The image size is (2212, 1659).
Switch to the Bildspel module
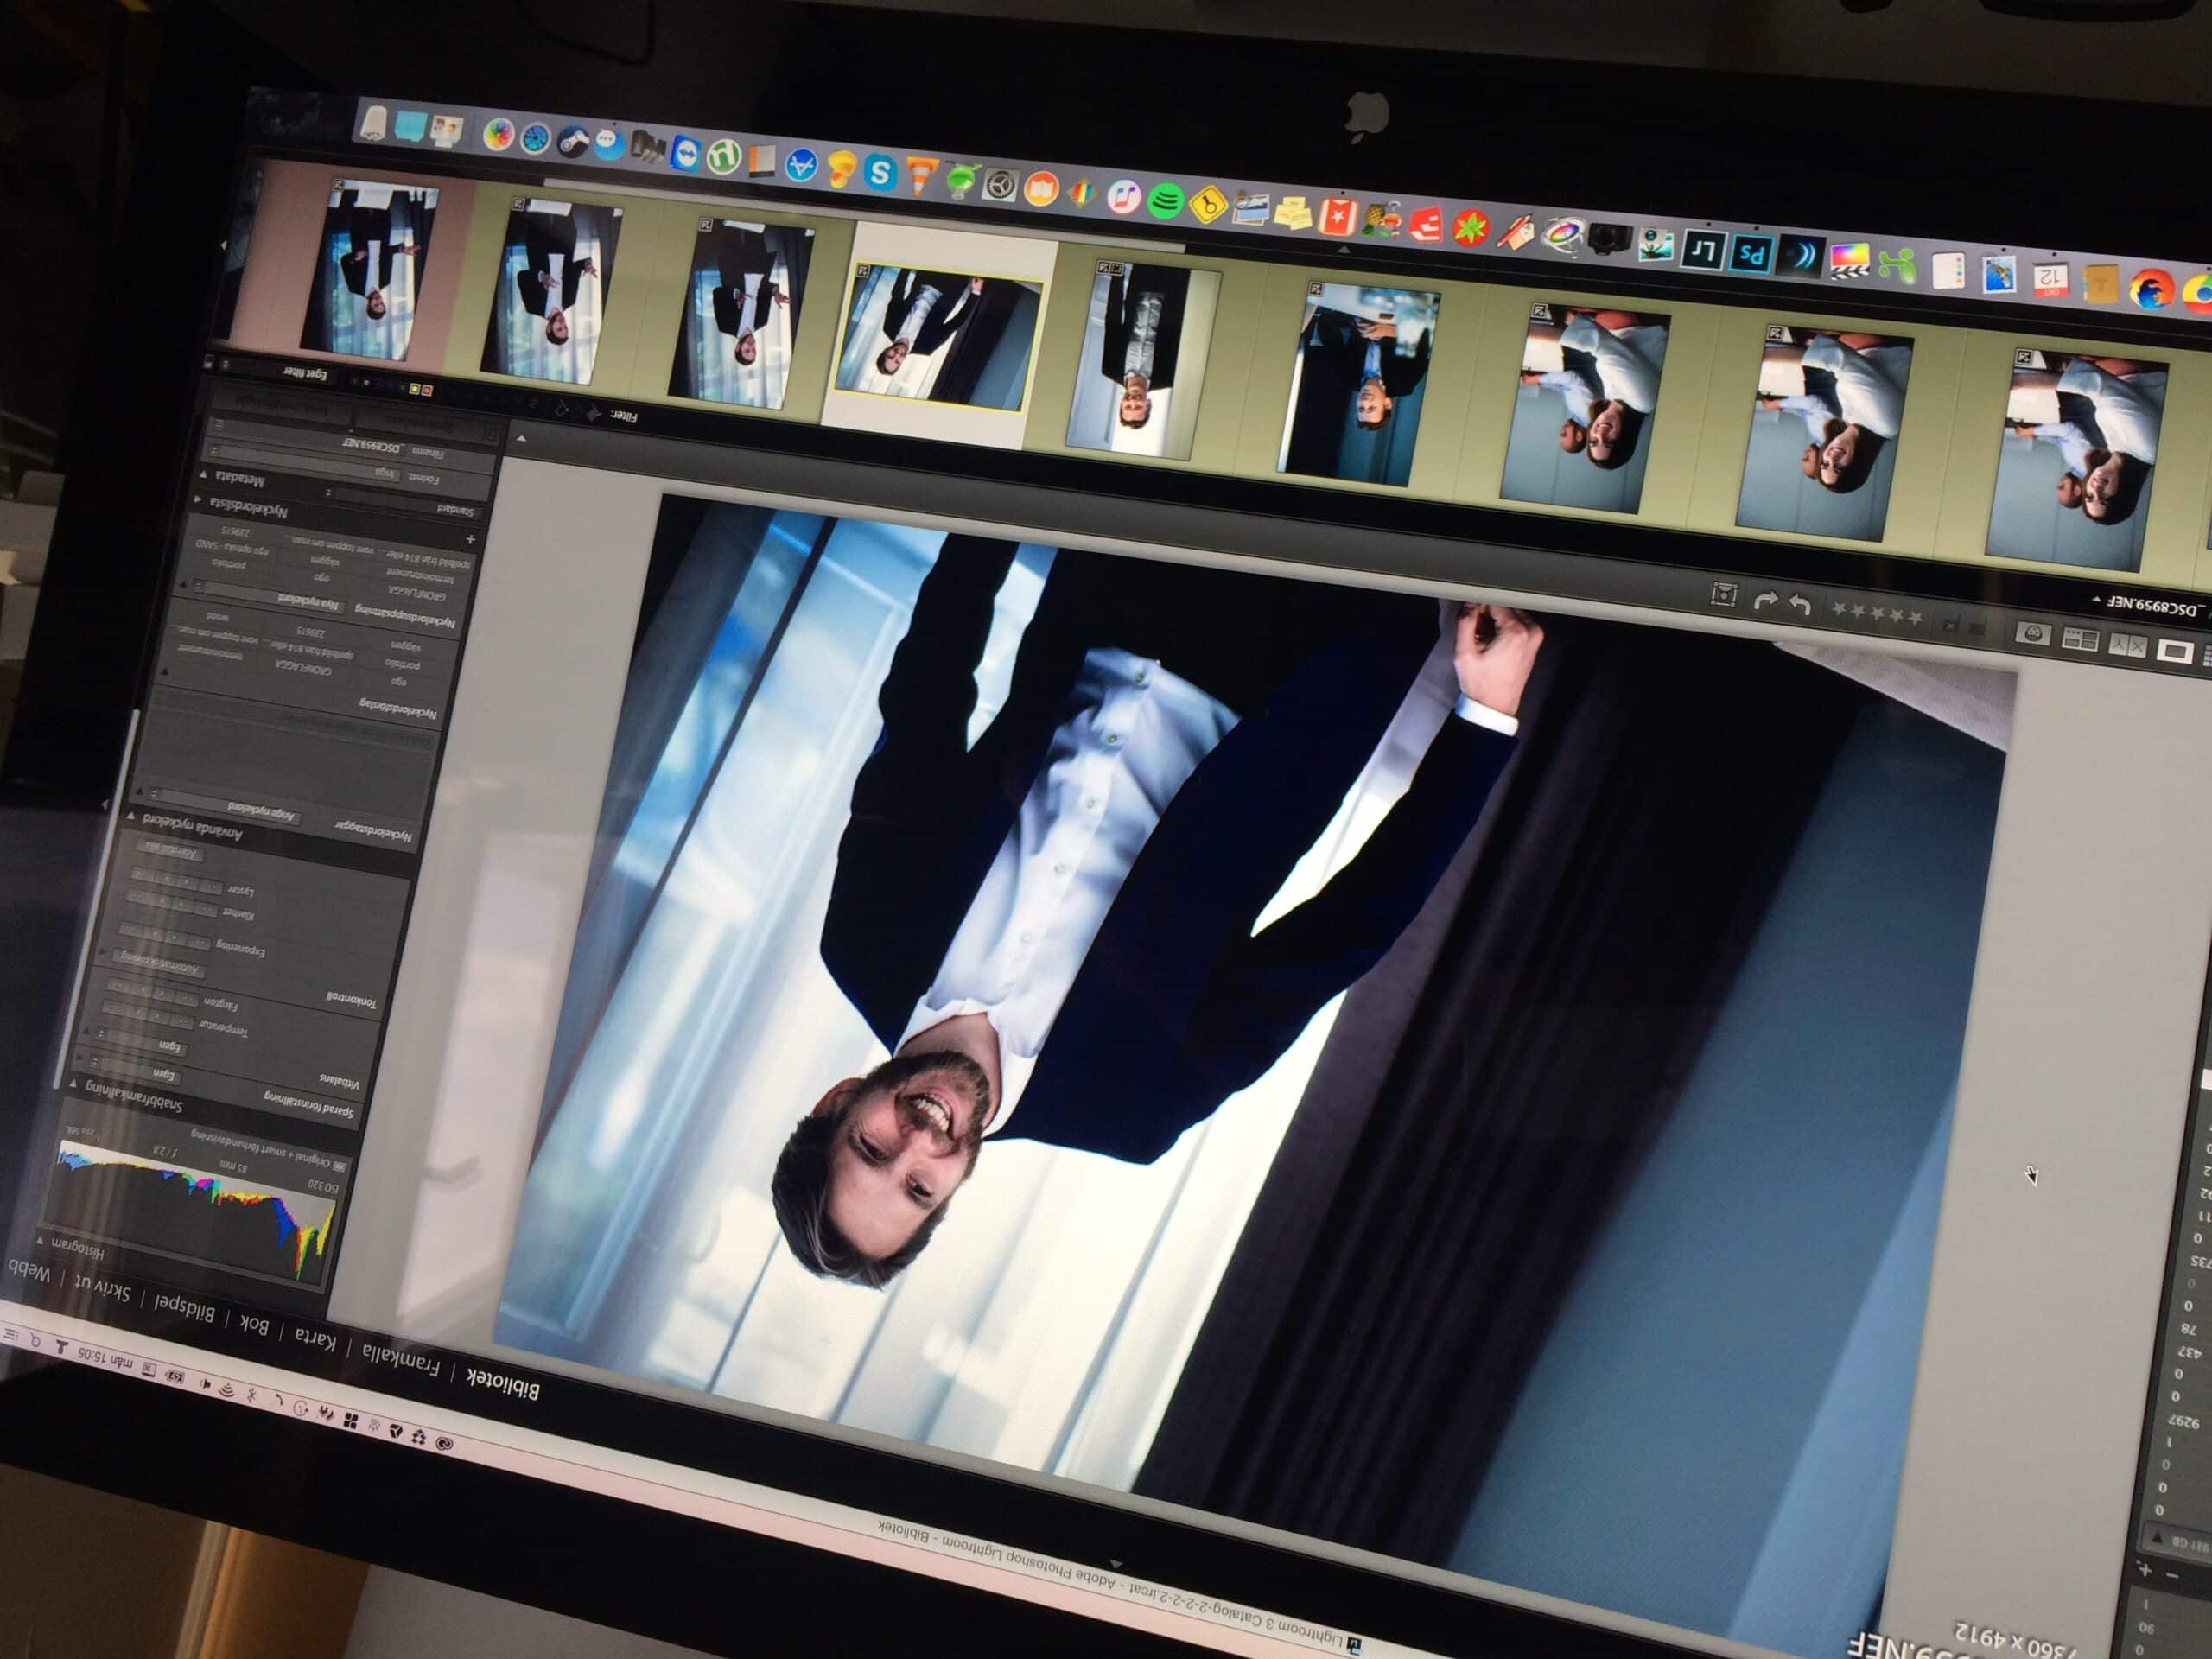click(x=184, y=1308)
